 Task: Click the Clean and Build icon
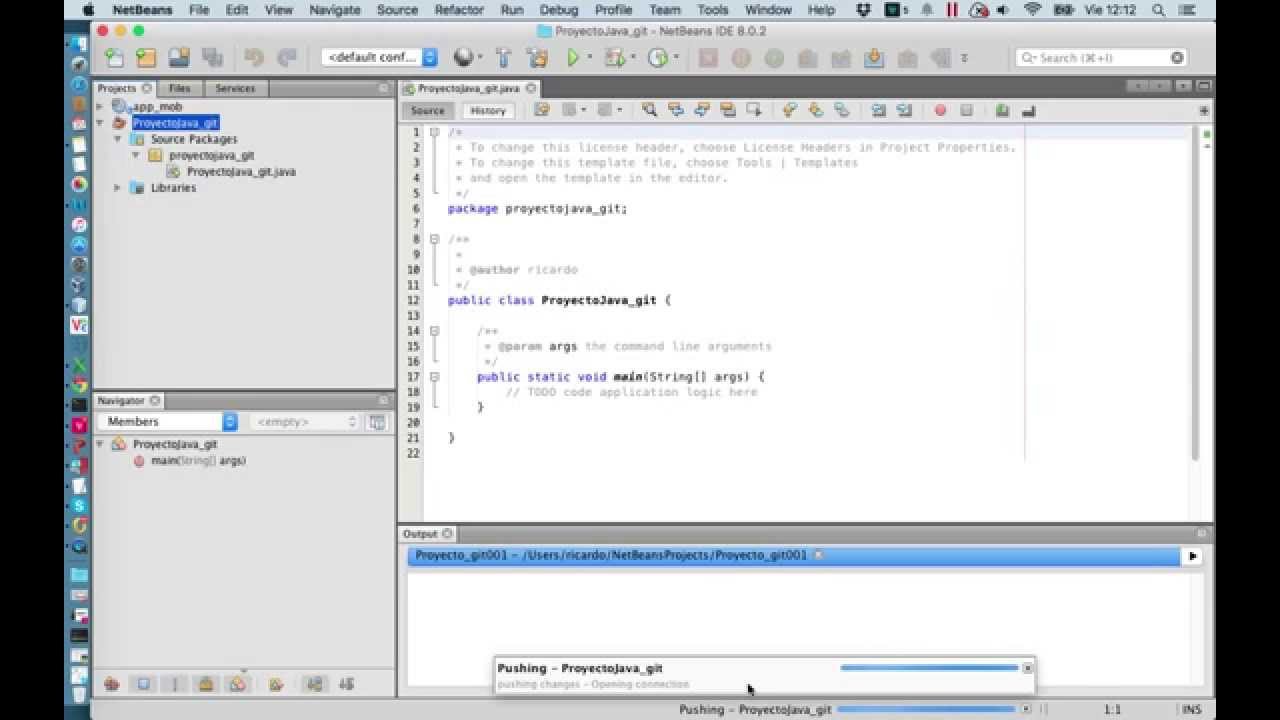(538, 58)
